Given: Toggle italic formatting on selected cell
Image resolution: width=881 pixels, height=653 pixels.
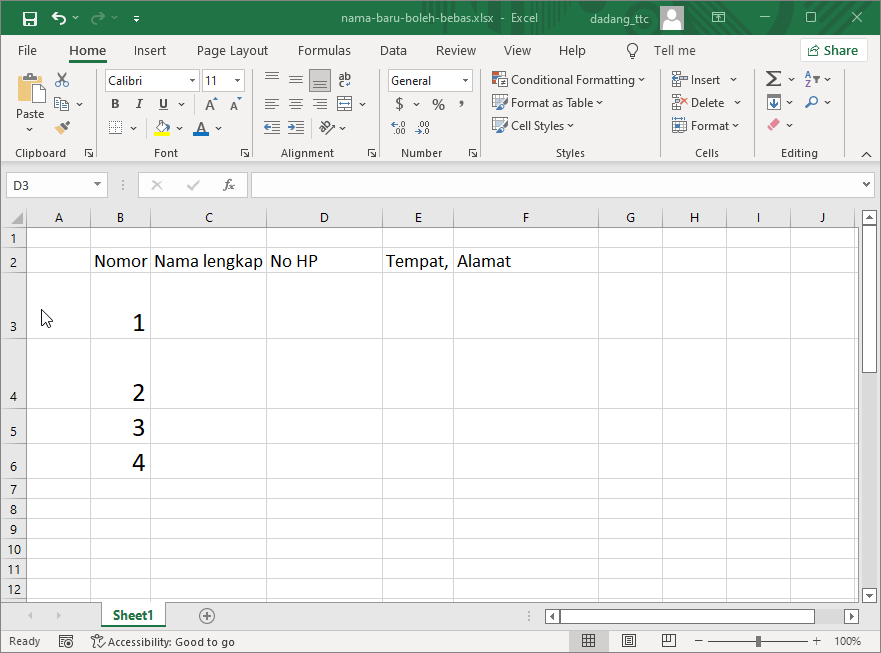Looking at the screenshot, I should point(139,103).
